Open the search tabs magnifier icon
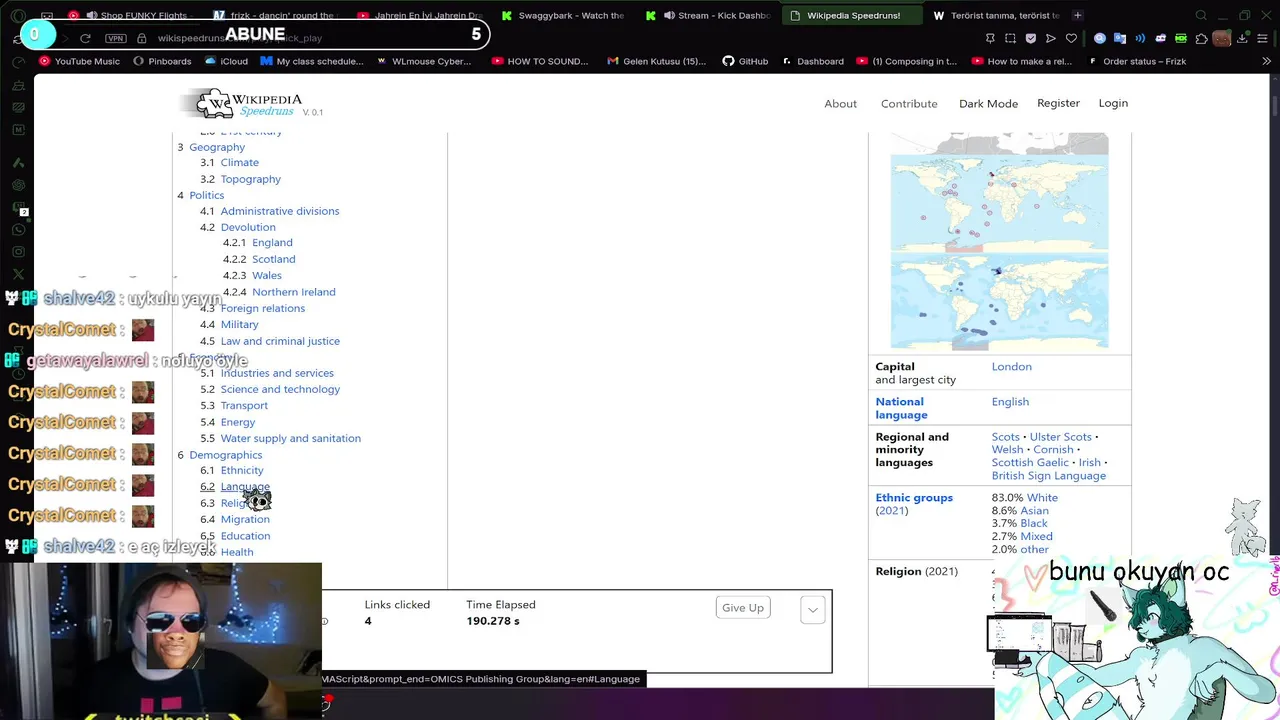 pyautogui.click(x=1201, y=16)
